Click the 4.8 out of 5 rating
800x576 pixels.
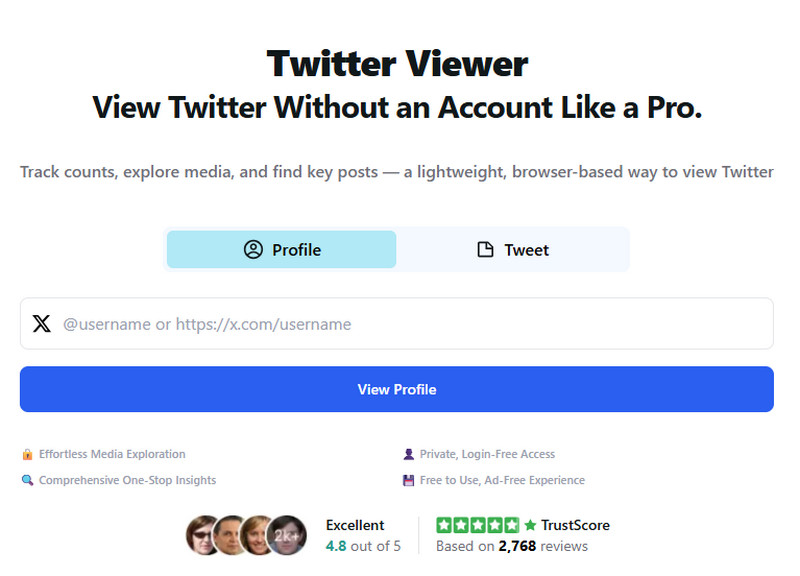point(363,546)
